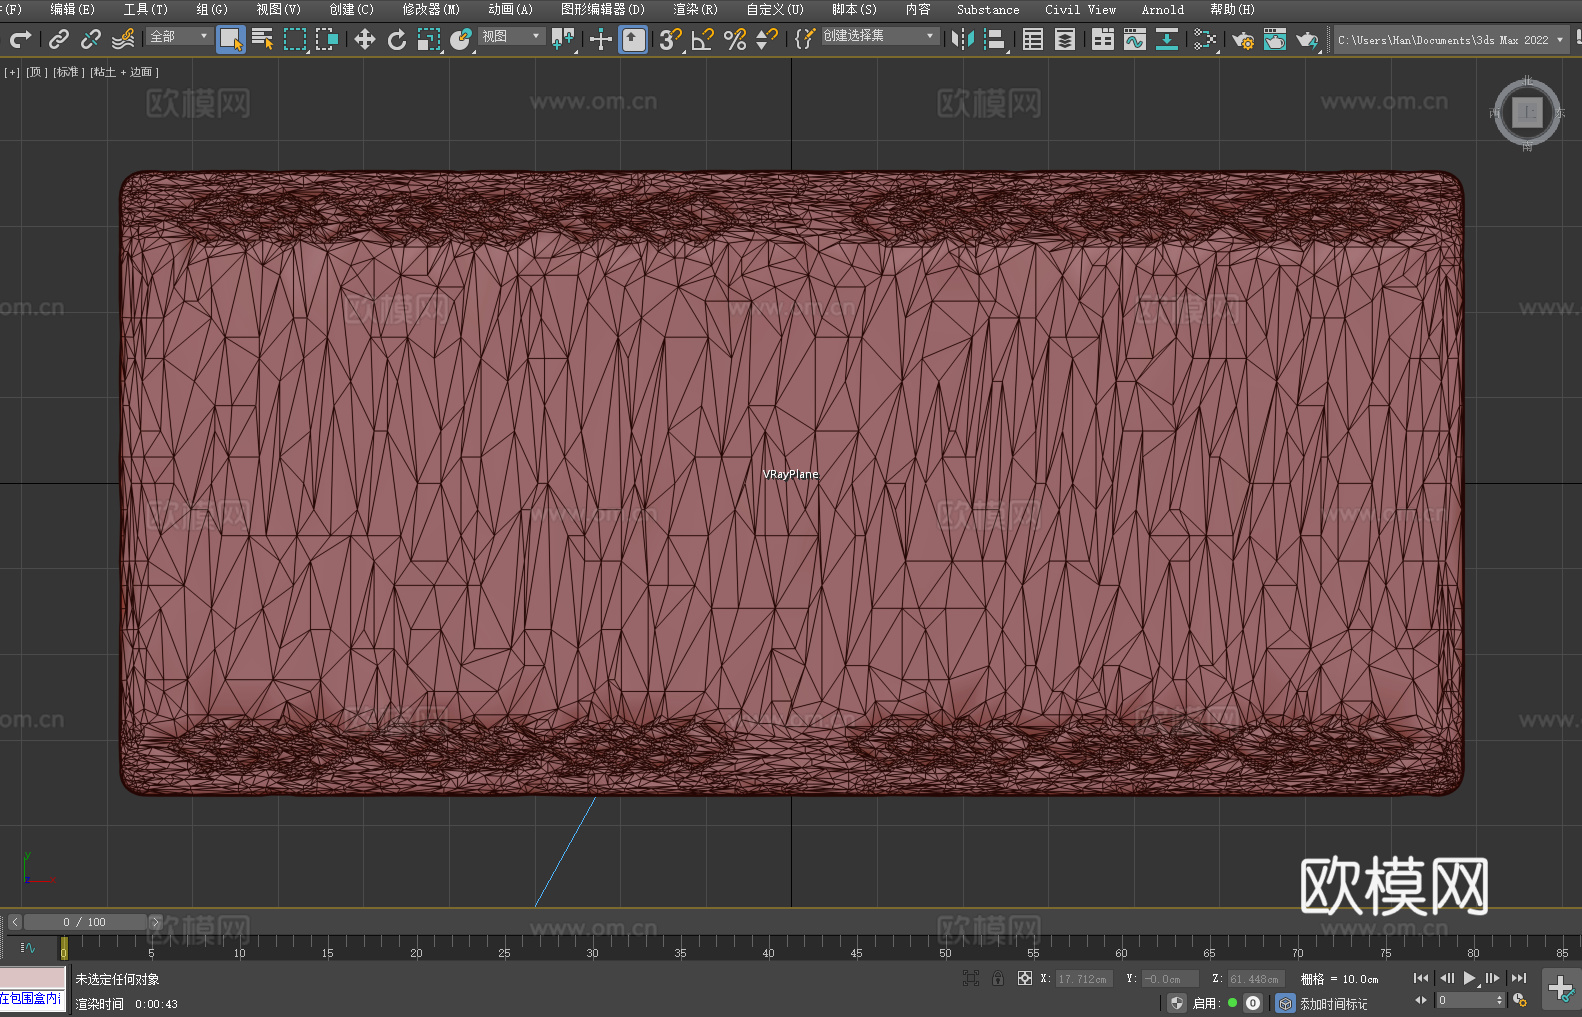
Task: Click Go to Start playback button
Action: point(1421,978)
